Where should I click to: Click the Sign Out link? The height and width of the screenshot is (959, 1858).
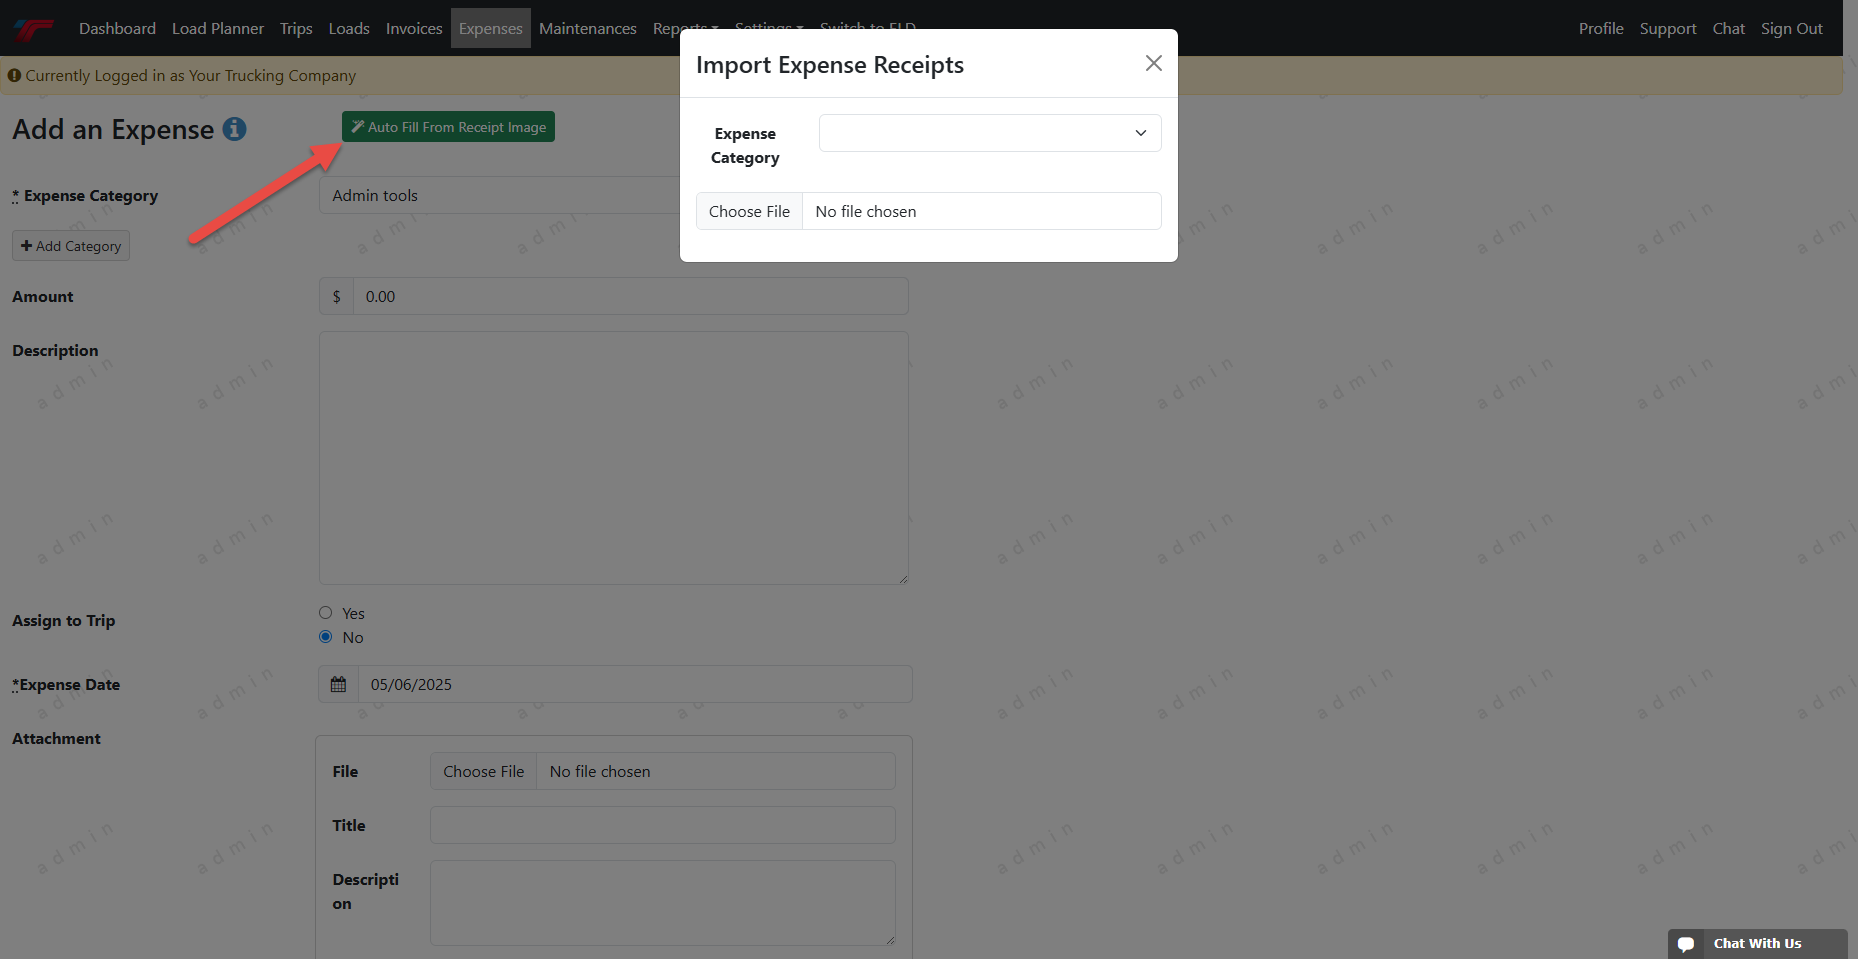(x=1791, y=29)
